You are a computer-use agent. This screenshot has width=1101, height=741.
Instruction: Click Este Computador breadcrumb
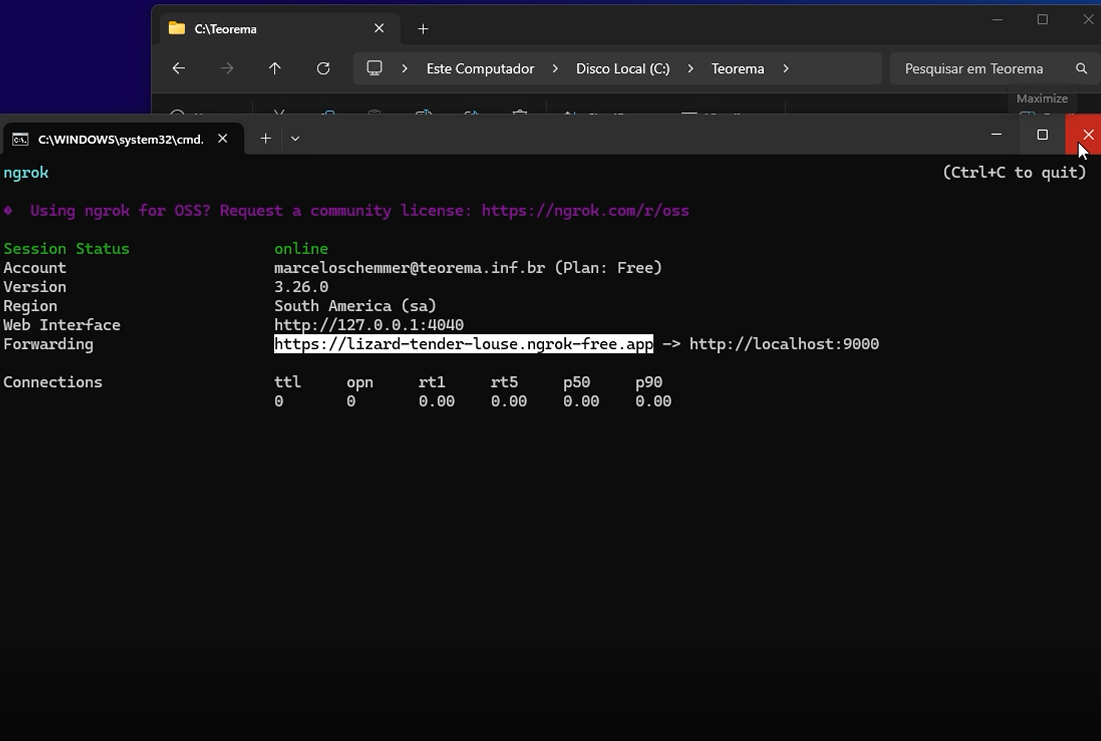[480, 68]
